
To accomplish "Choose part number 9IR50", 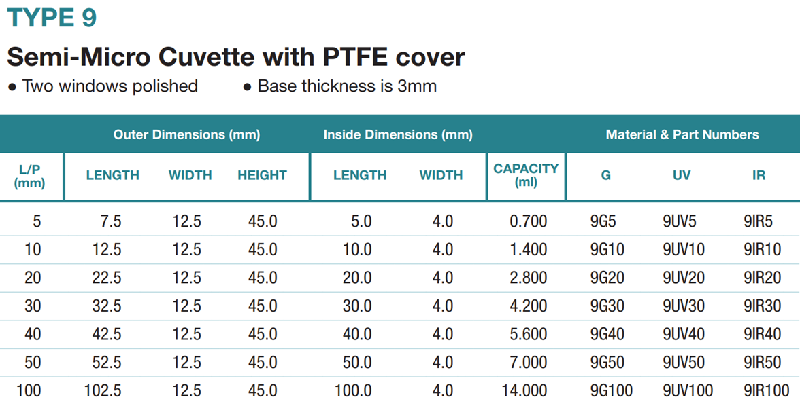I will [762, 362].
